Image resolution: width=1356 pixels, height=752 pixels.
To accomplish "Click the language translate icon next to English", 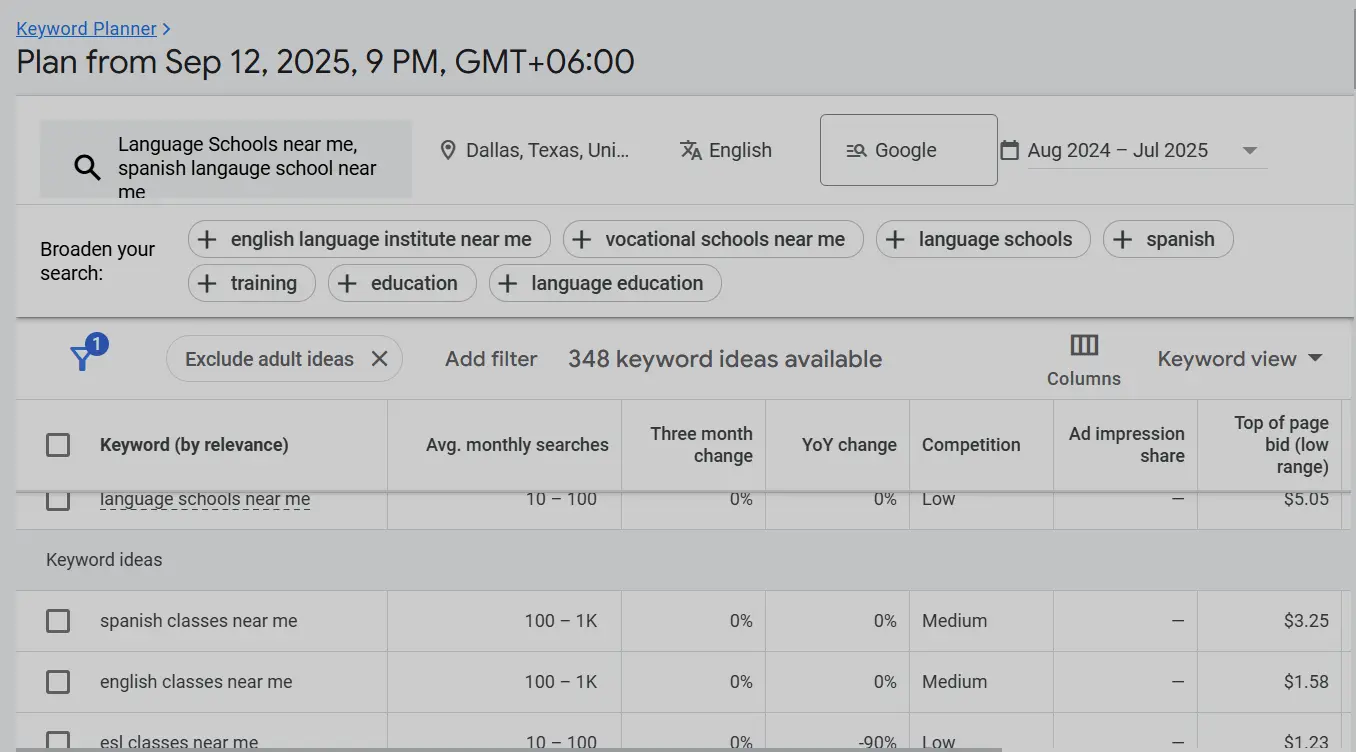I will coord(691,150).
